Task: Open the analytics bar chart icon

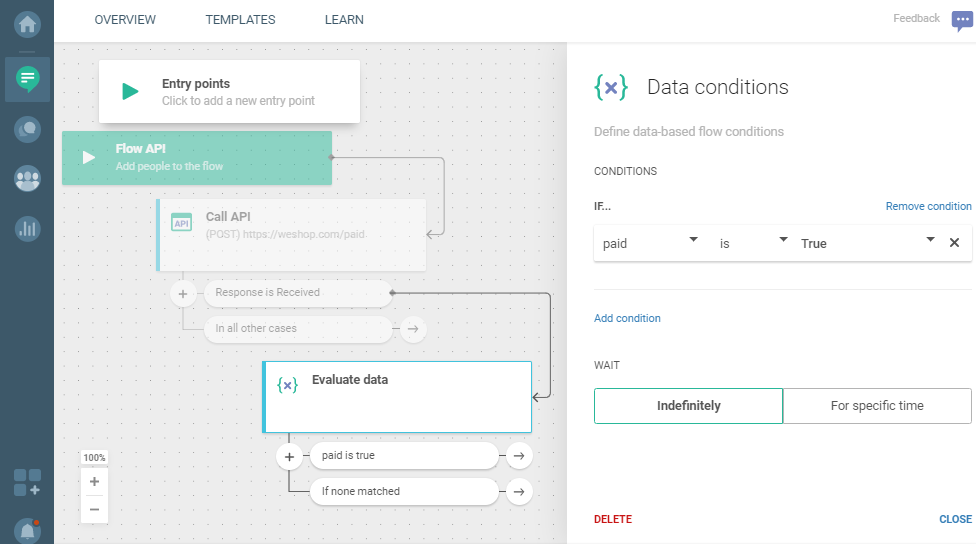Action: coord(27,228)
